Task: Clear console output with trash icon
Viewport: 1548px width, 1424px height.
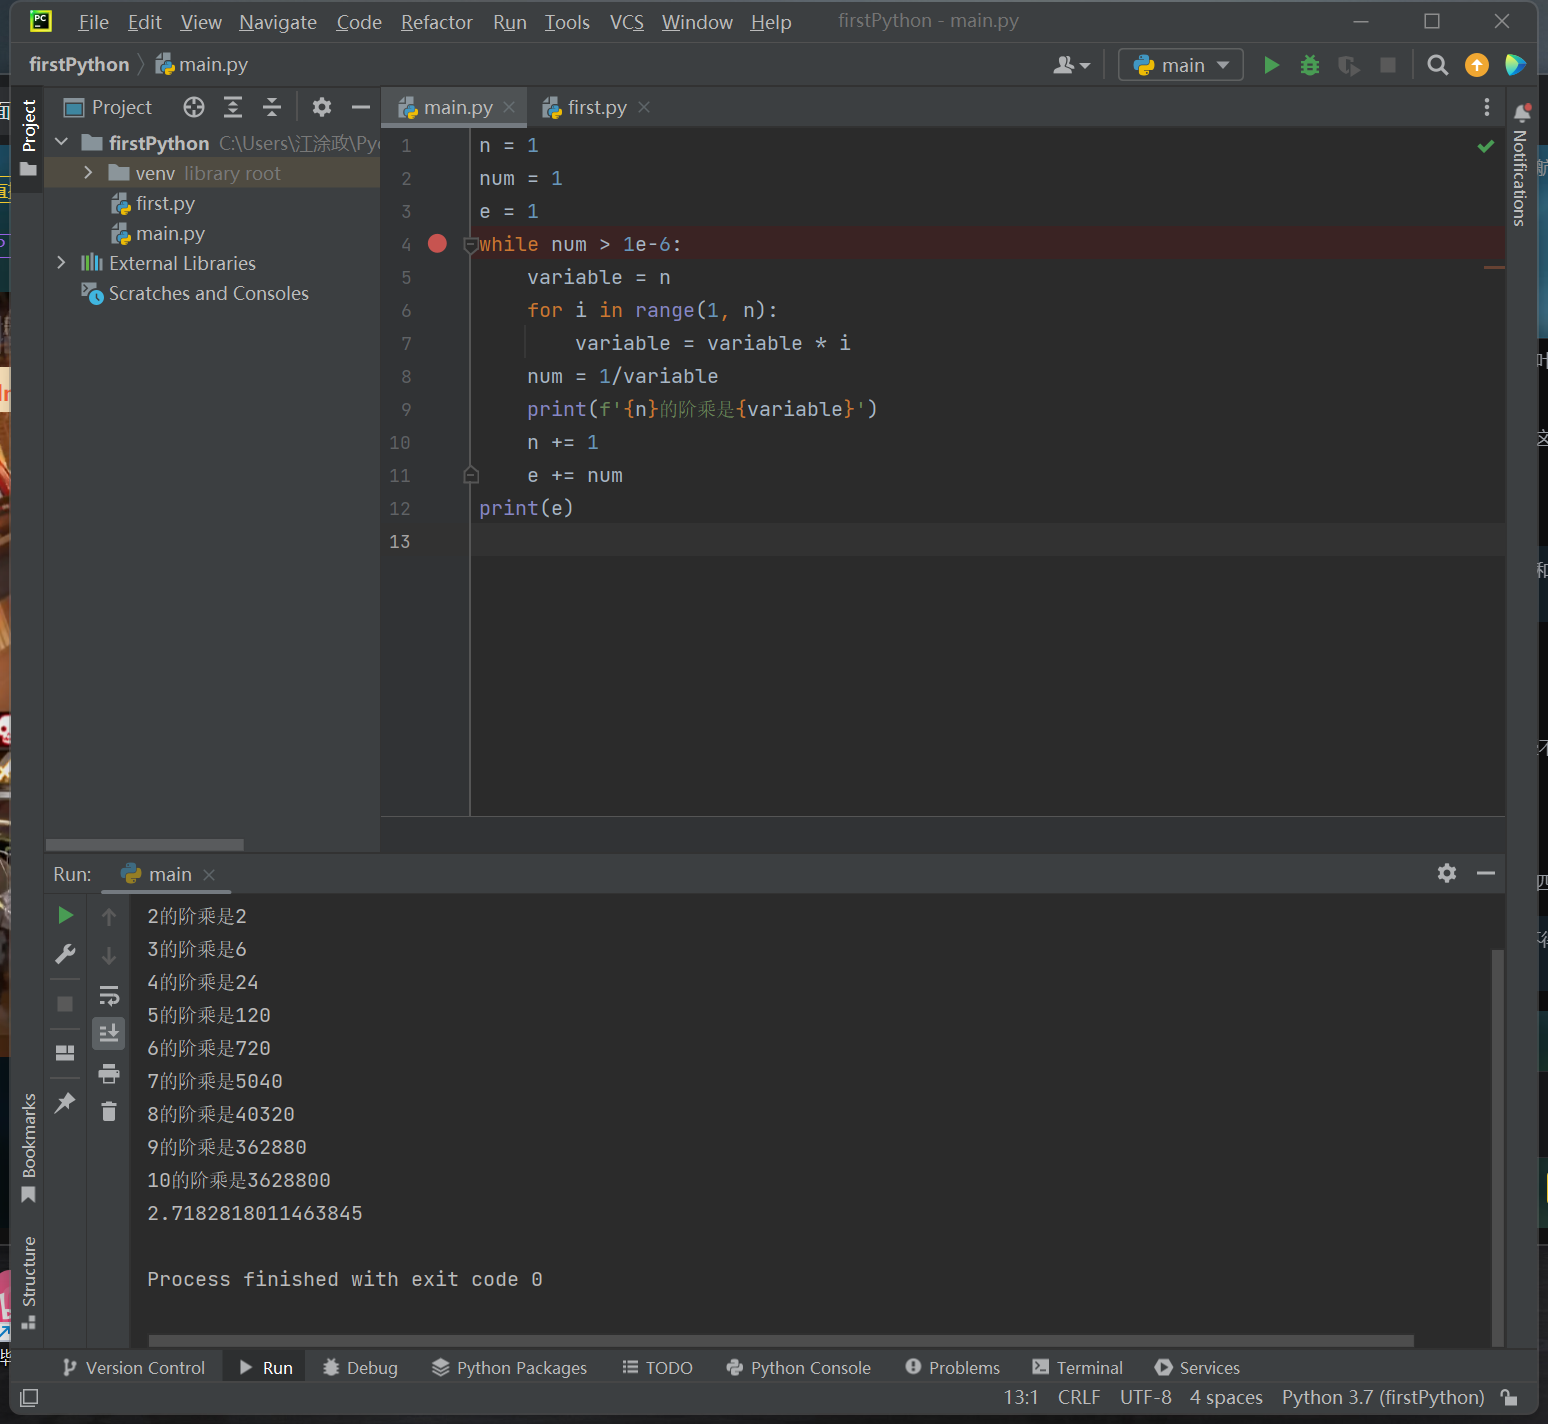Action: 109,1111
